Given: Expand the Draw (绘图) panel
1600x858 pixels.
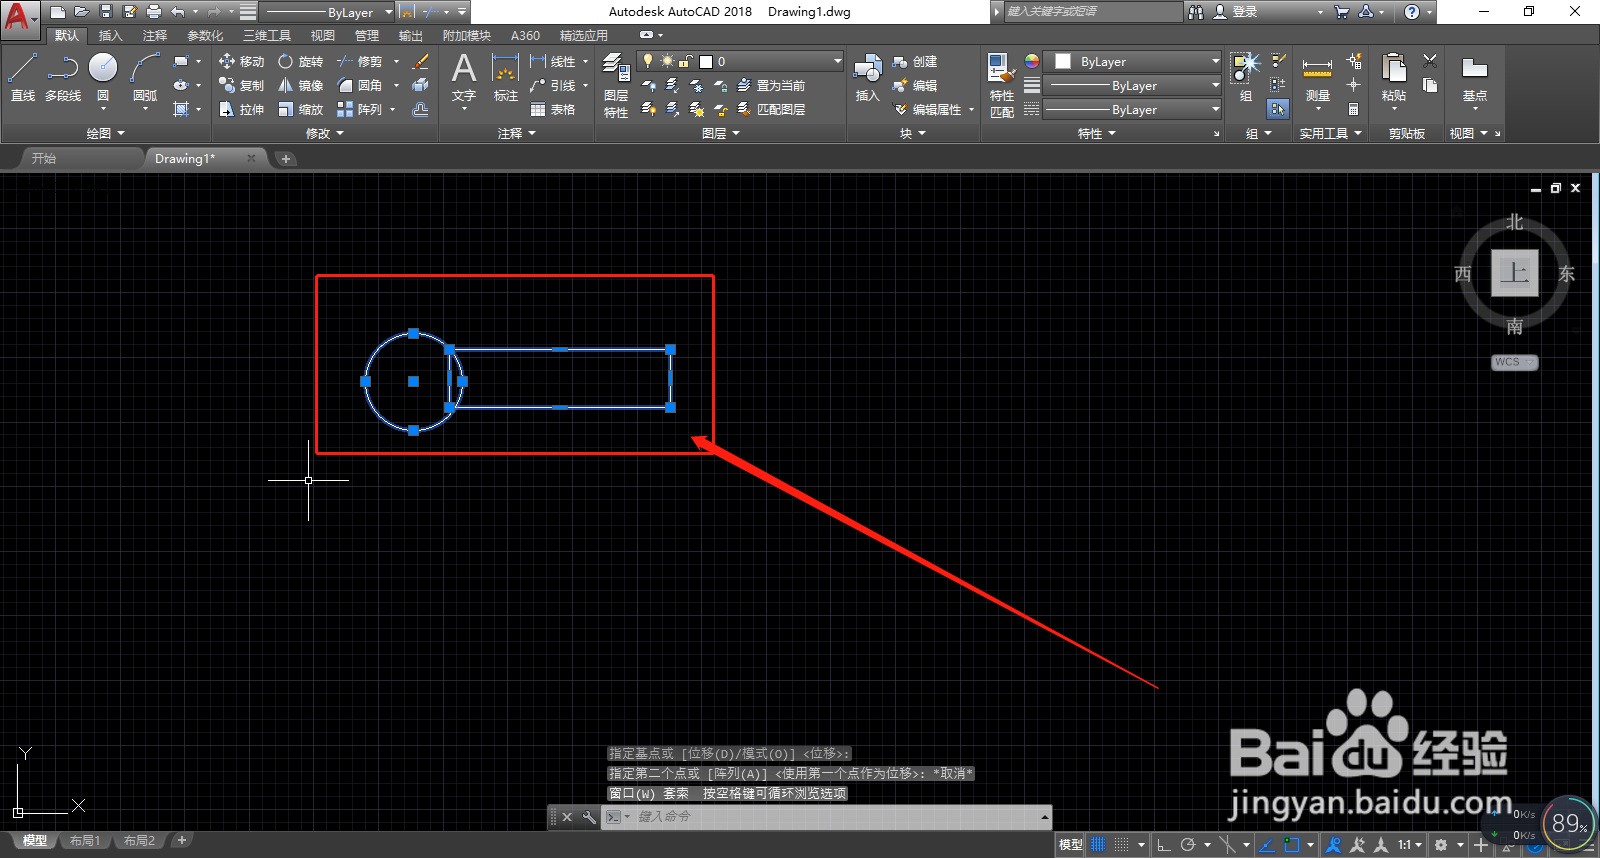Looking at the screenshot, I should [105, 133].
